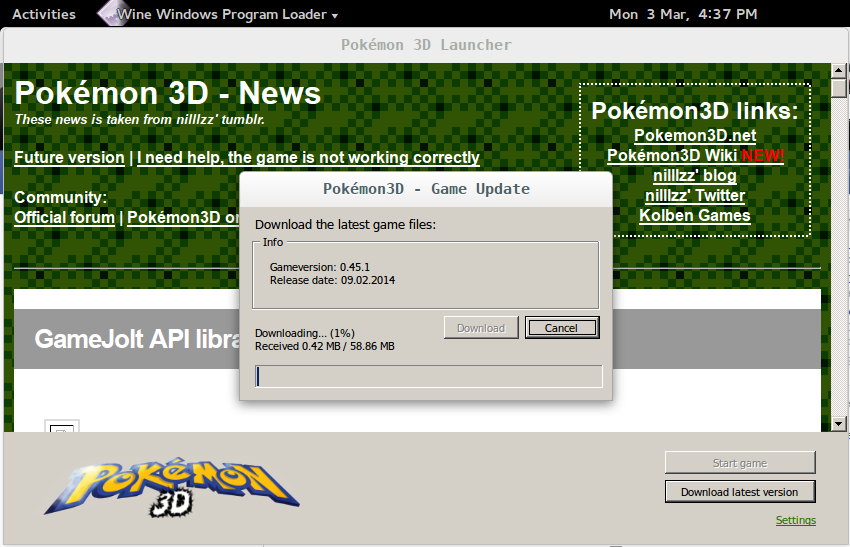
Task: Click the Downloading... (1%) status text
Action: coord(305,333)
